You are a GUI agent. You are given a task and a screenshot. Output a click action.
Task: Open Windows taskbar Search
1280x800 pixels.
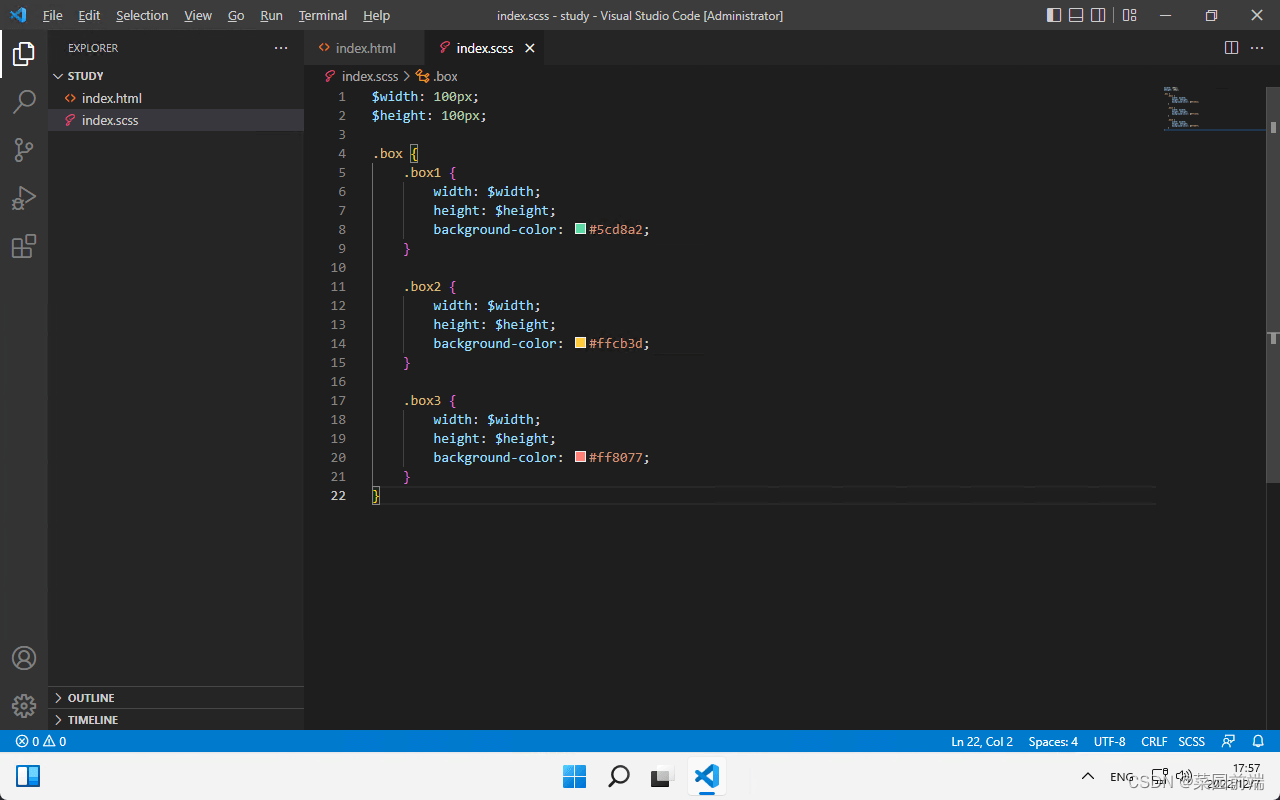(x=619, y=776)
